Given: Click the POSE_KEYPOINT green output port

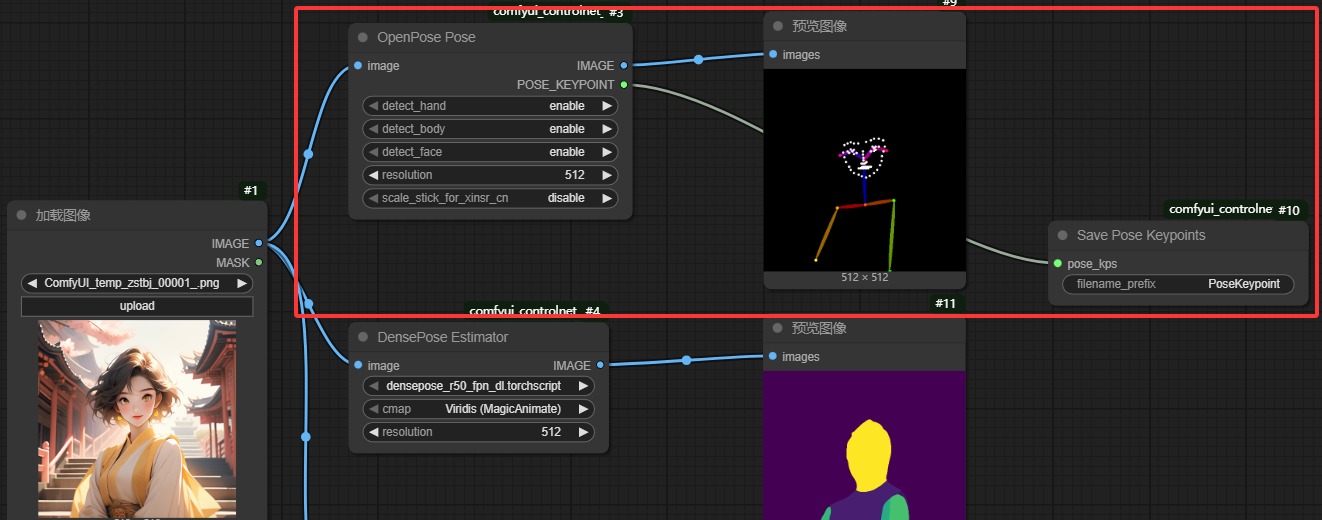Looking at the screenshot, I should (624, 85).
